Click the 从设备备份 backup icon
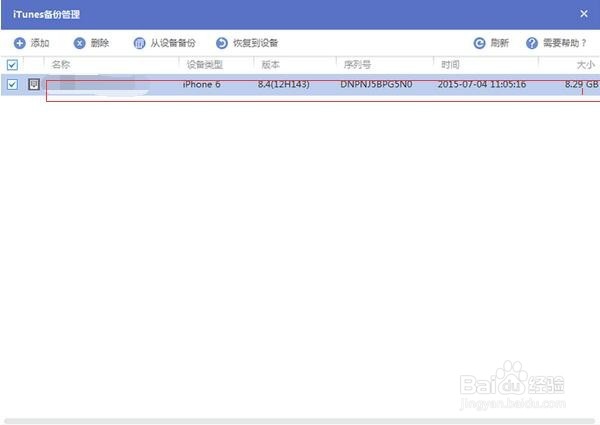 coord(139,43)
